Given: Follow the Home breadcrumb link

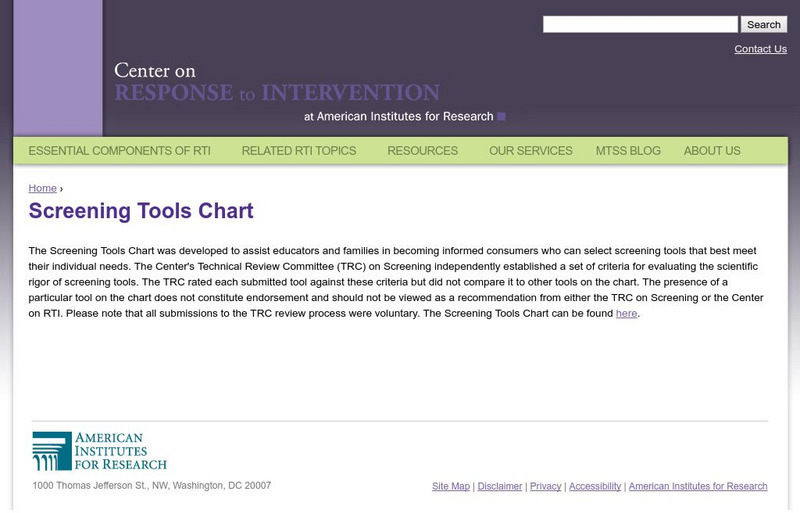Looking at the screenshot, I should [42, 188].
